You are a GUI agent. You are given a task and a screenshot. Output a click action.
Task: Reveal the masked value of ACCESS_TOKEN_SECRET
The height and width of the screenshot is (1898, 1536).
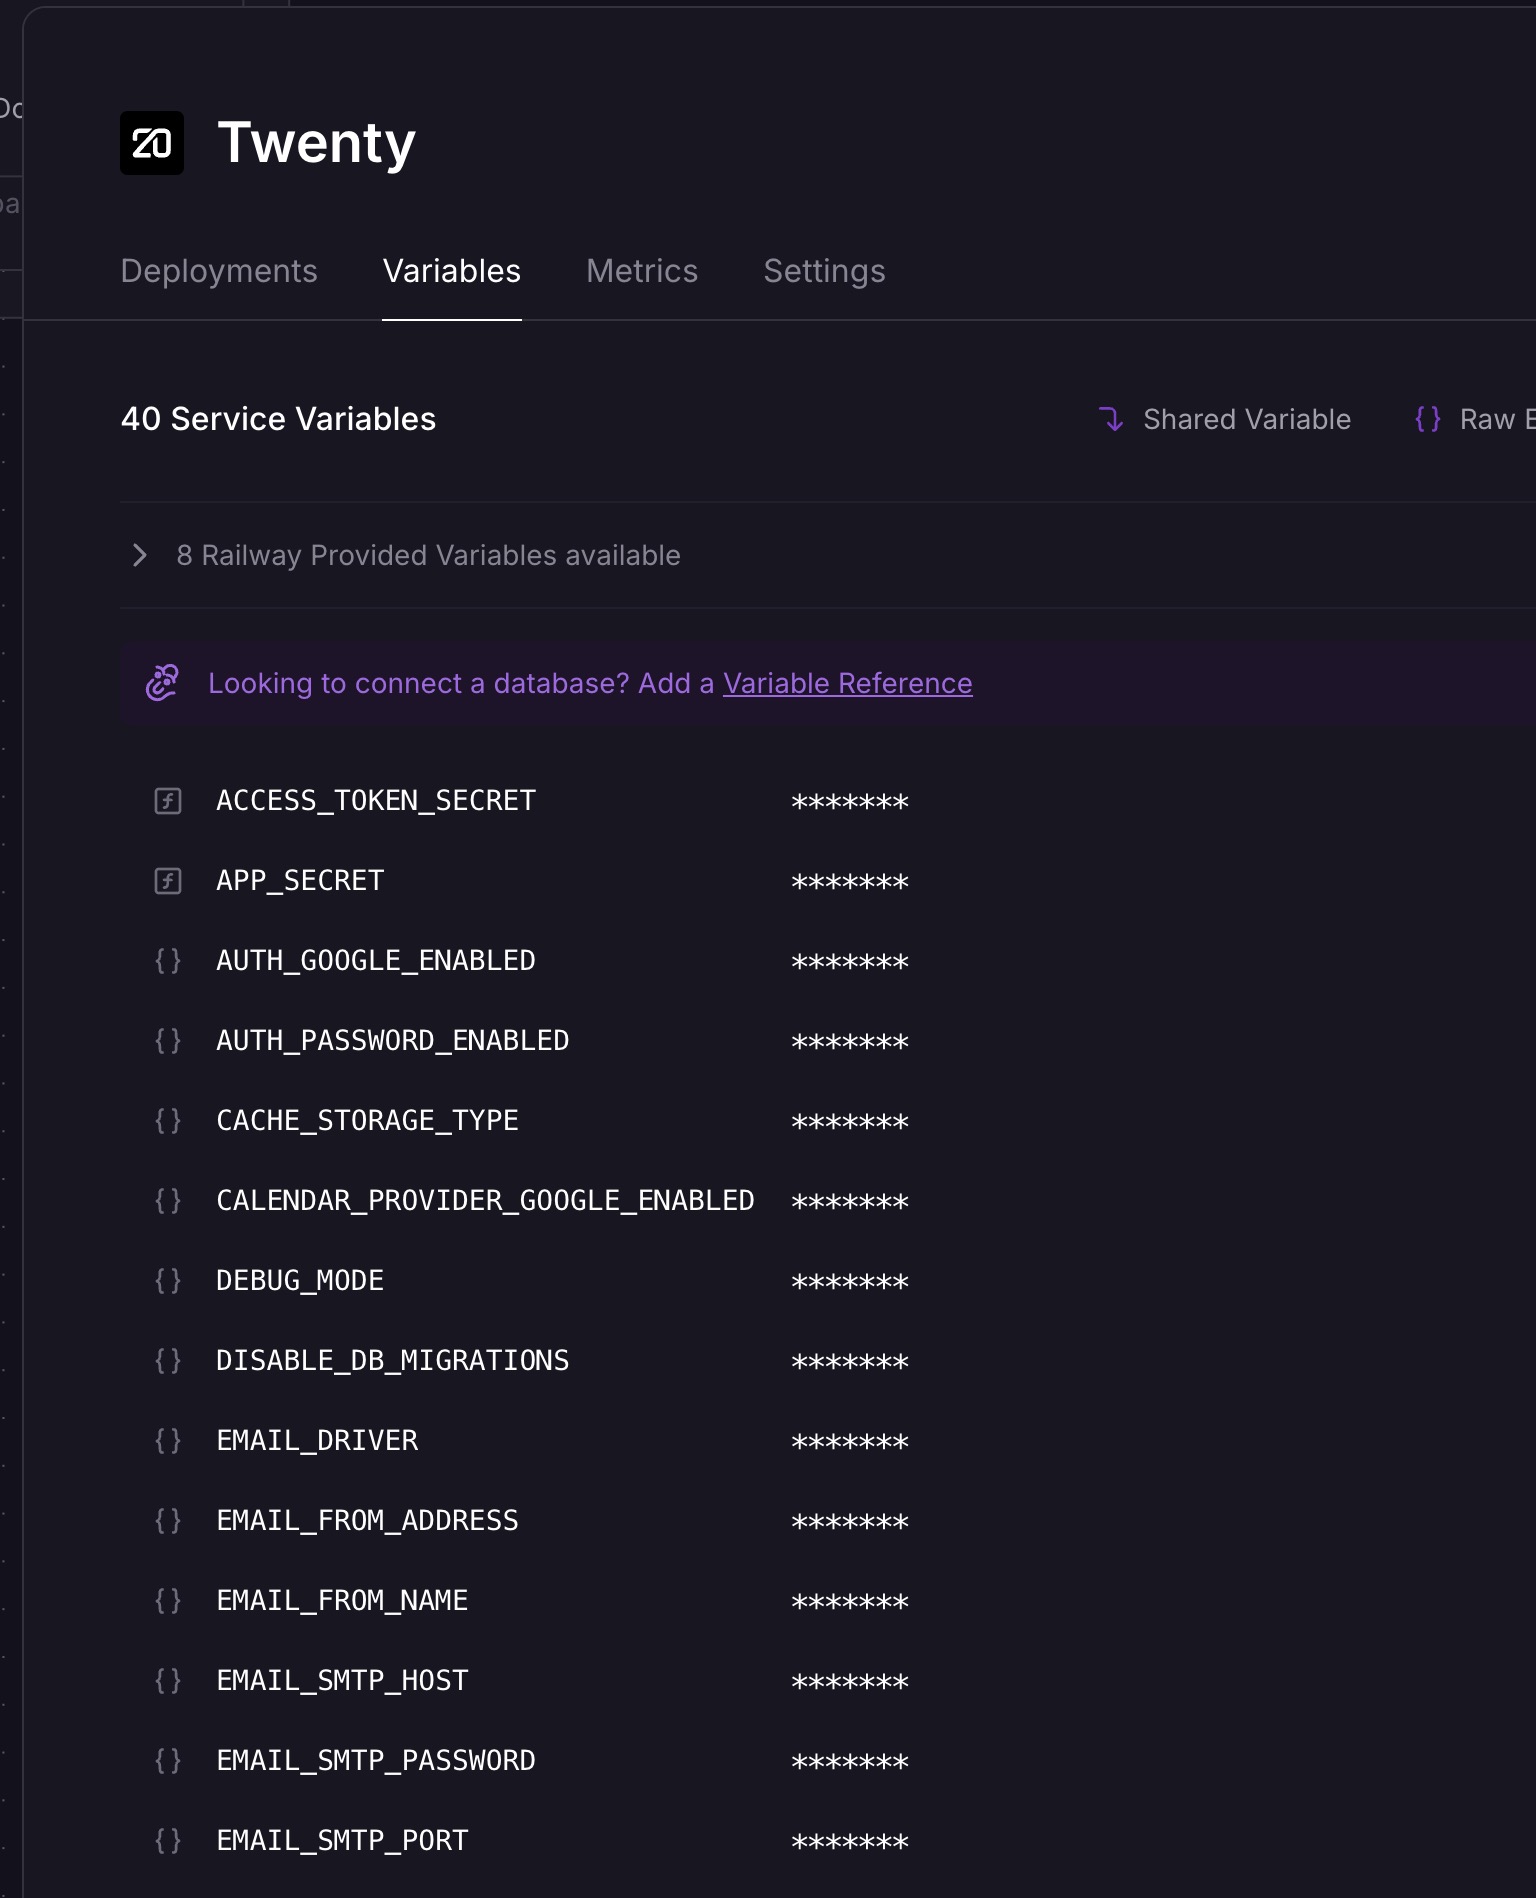pos(850,803)
